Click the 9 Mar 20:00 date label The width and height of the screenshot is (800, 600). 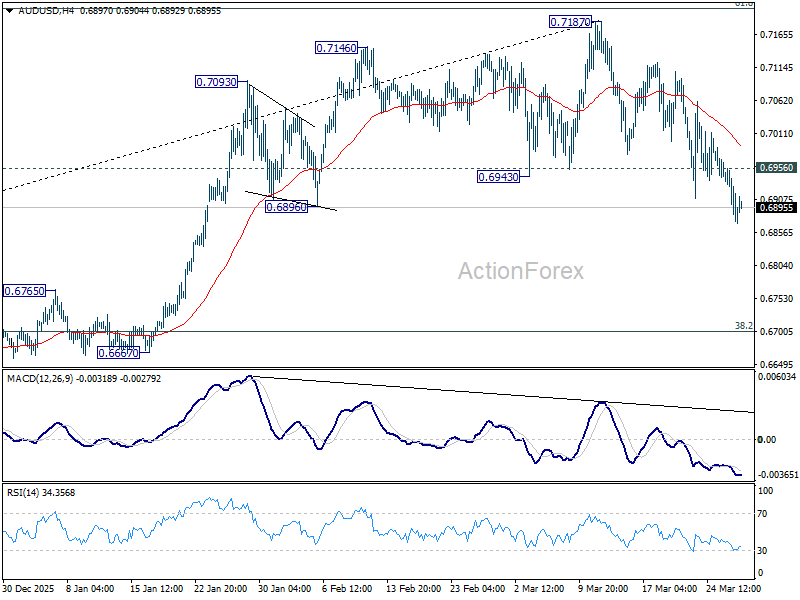click(603, 588)
